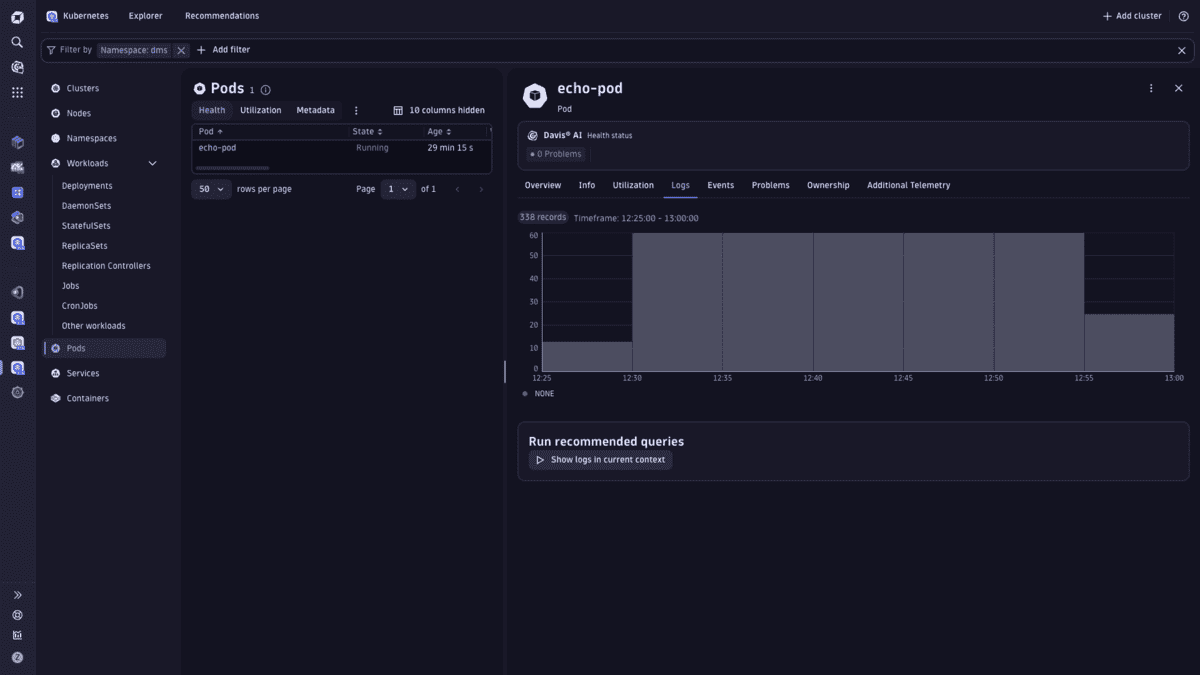Screen dimensions: 1200x675
Task: Switch to the Events tab
Action: [720, 185]
